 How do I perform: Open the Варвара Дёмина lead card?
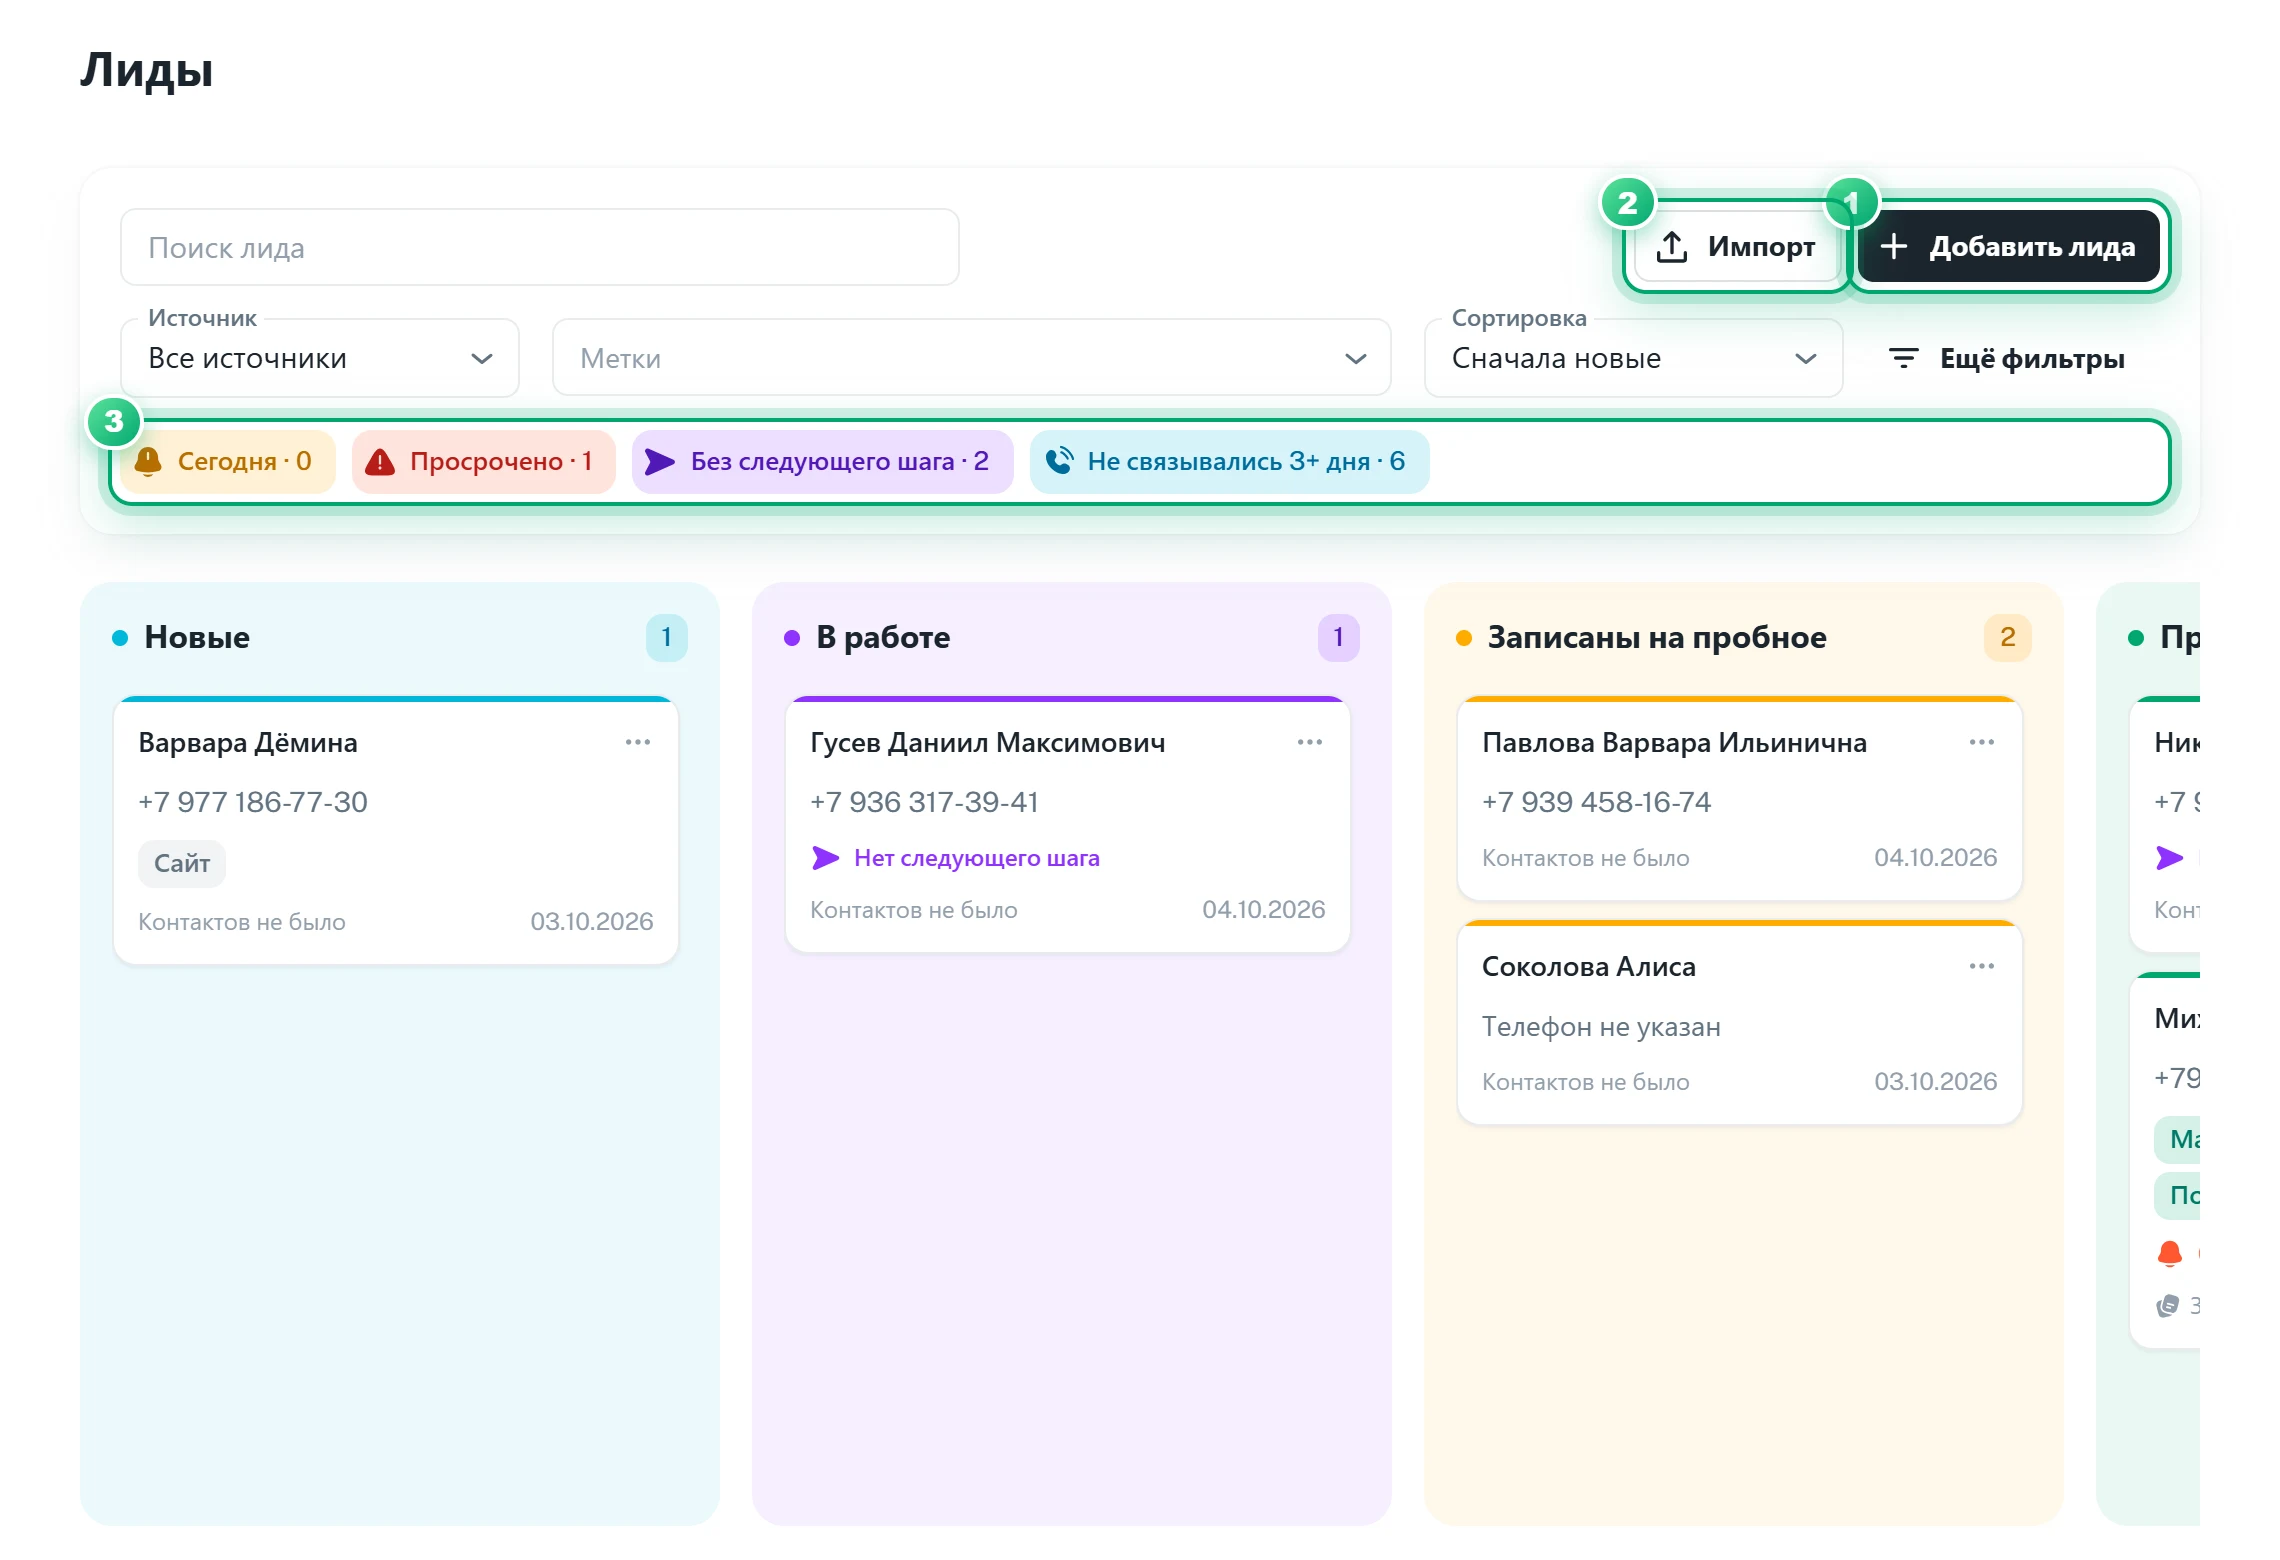click(396, 830)
